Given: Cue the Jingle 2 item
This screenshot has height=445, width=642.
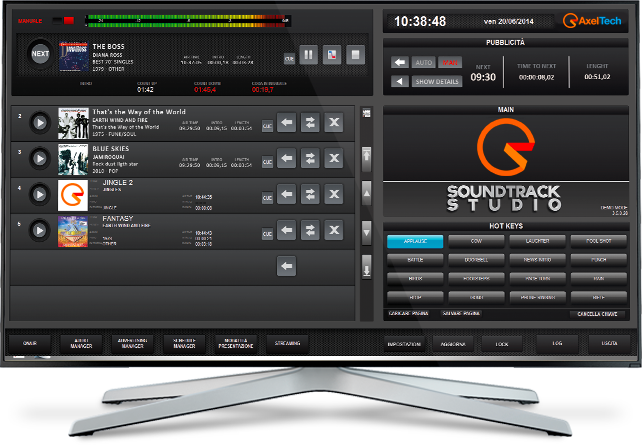Looking at the screenshot, I should pos(267,198).
